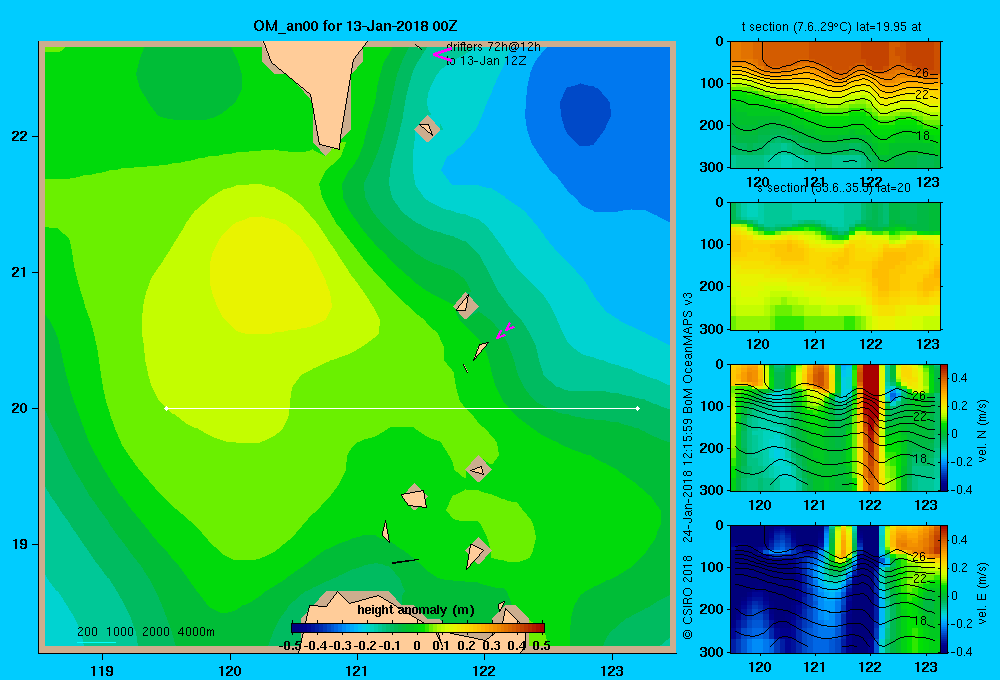Click the '-0.5' value on the height anomaly scale
This screenshot has height=680, width=1000.
(x=291, y=646)
